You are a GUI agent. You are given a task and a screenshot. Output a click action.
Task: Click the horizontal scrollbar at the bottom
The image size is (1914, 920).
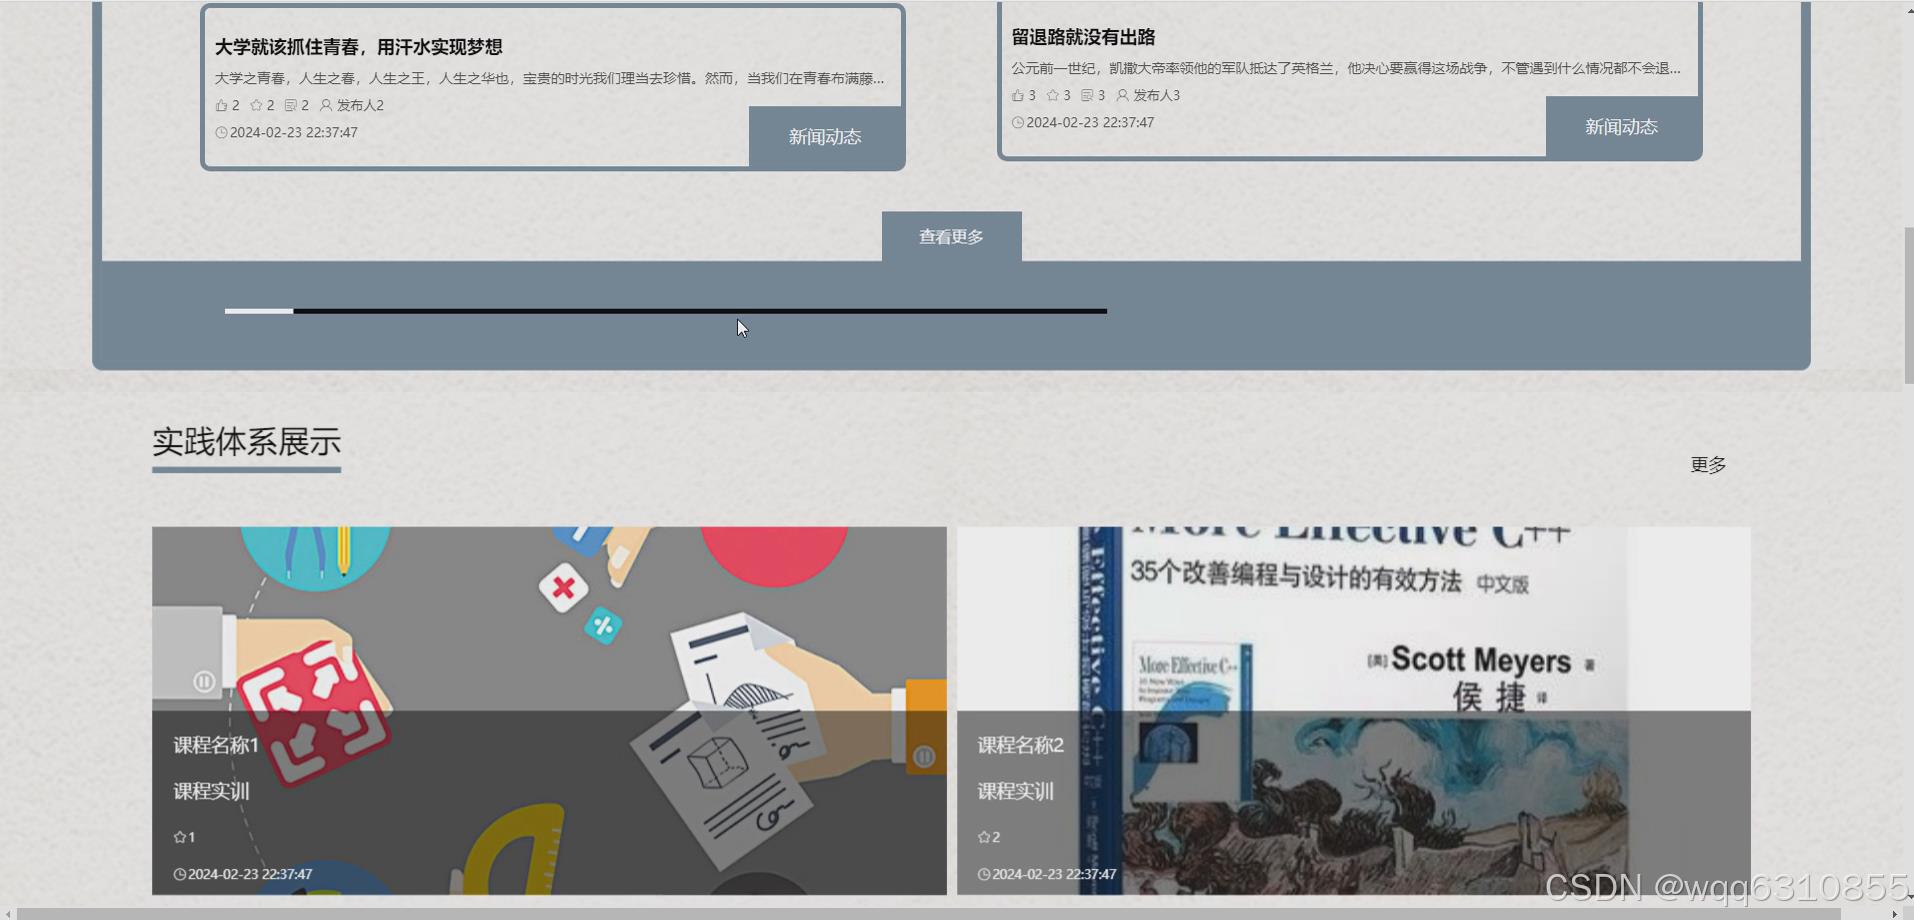pos(929,914)
